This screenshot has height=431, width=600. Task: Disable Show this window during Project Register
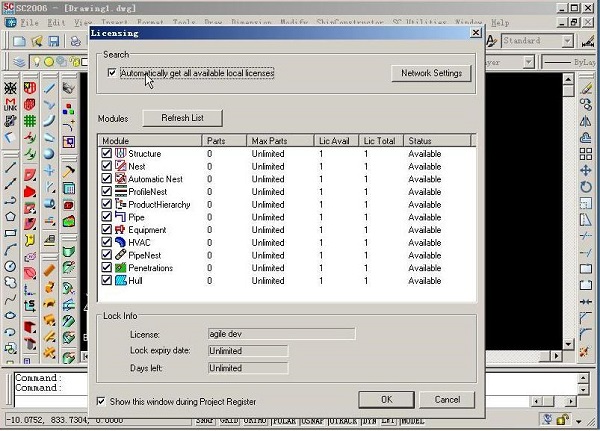tap(101, 401)
